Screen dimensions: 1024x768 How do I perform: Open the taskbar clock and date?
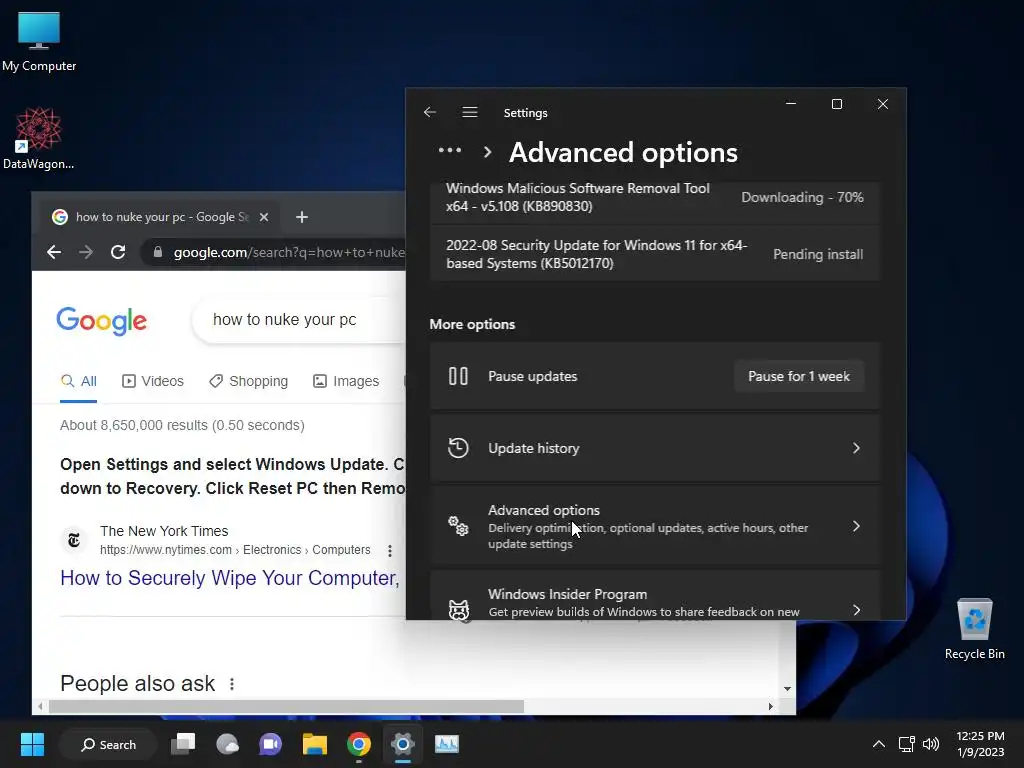click(x=980, y=744)
